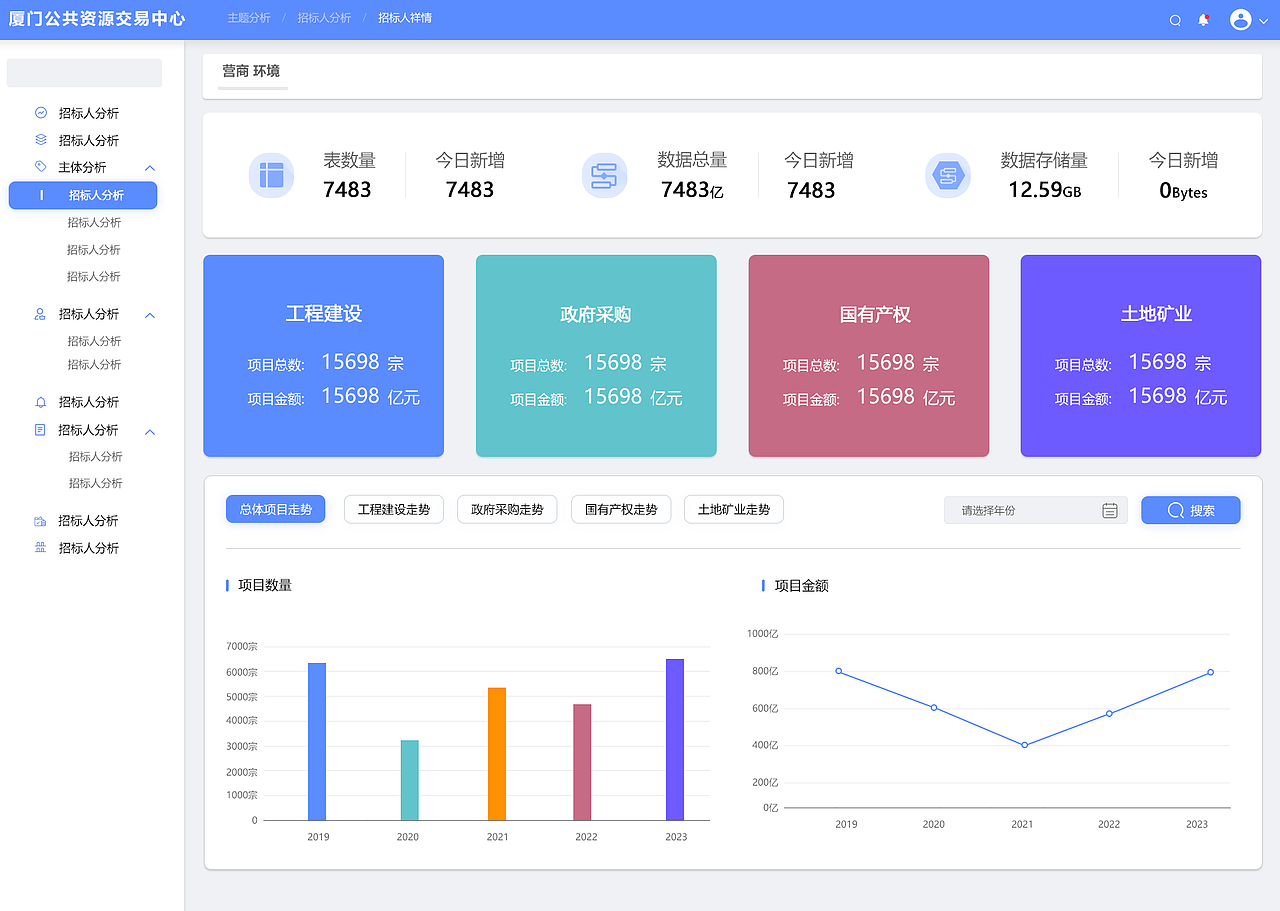
Task: Click the 2019 data point on 项目金额 line
Action: click(x=839, y=671)
